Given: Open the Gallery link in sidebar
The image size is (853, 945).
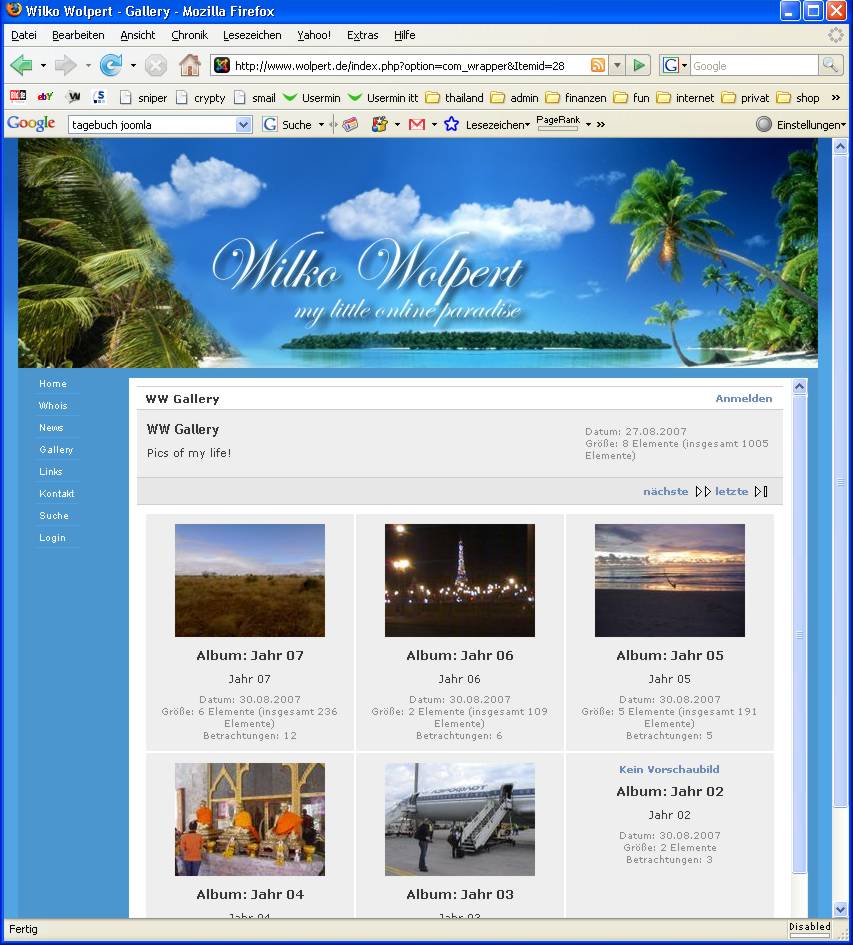Looking at the screenshot, I should [56, 450].
